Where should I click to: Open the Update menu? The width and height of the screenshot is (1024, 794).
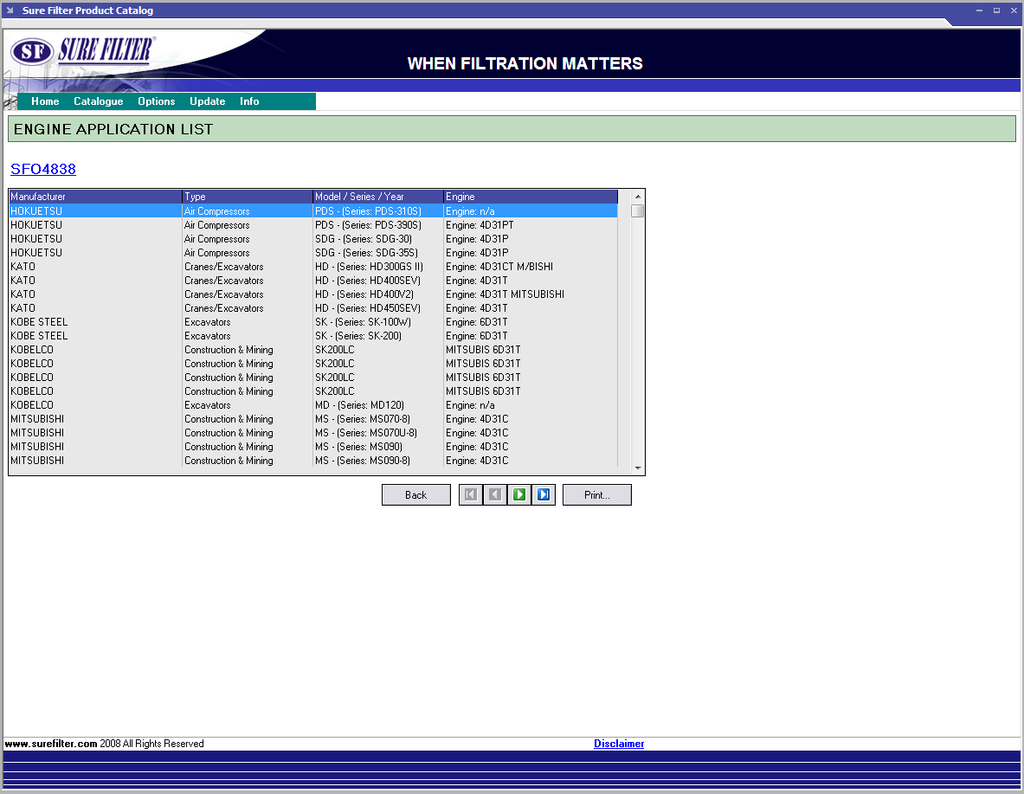(x=207, y=101)
